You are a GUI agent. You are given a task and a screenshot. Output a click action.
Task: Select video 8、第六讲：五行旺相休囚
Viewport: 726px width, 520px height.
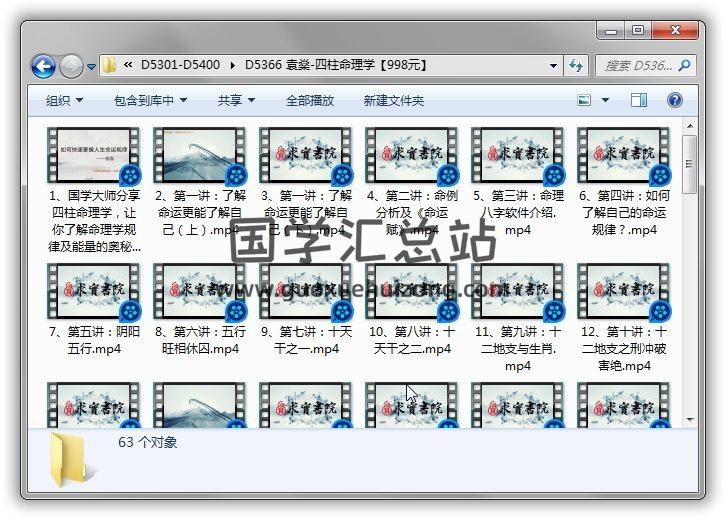coord(200,309)
